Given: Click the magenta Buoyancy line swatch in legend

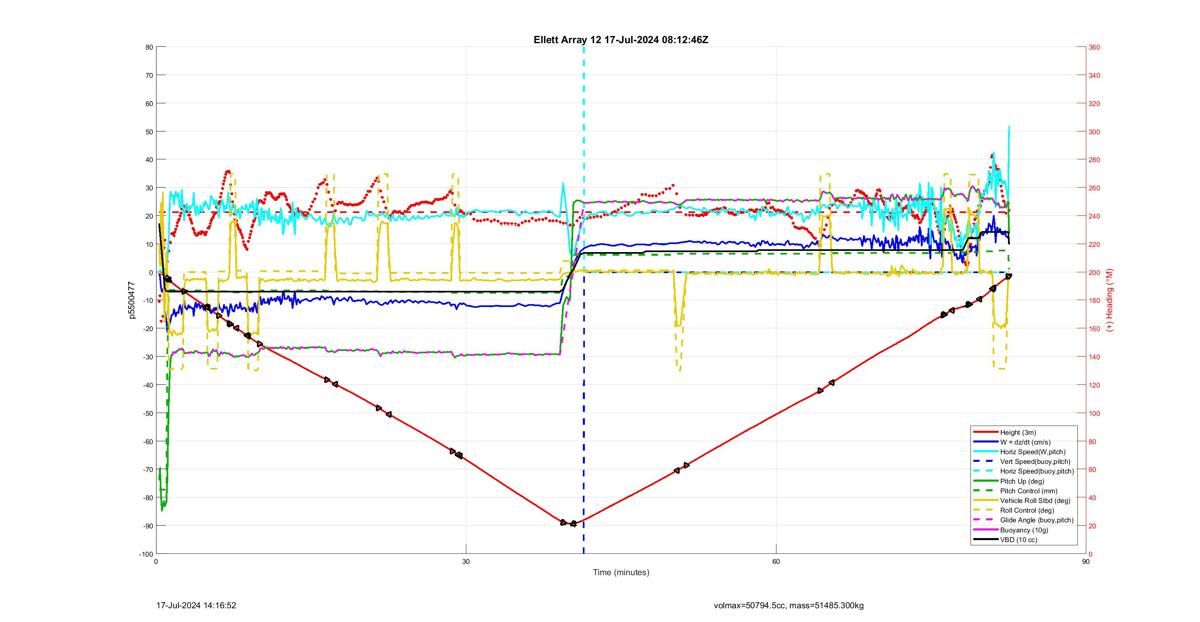Looking at the screenshot, I should pos(986,530).
